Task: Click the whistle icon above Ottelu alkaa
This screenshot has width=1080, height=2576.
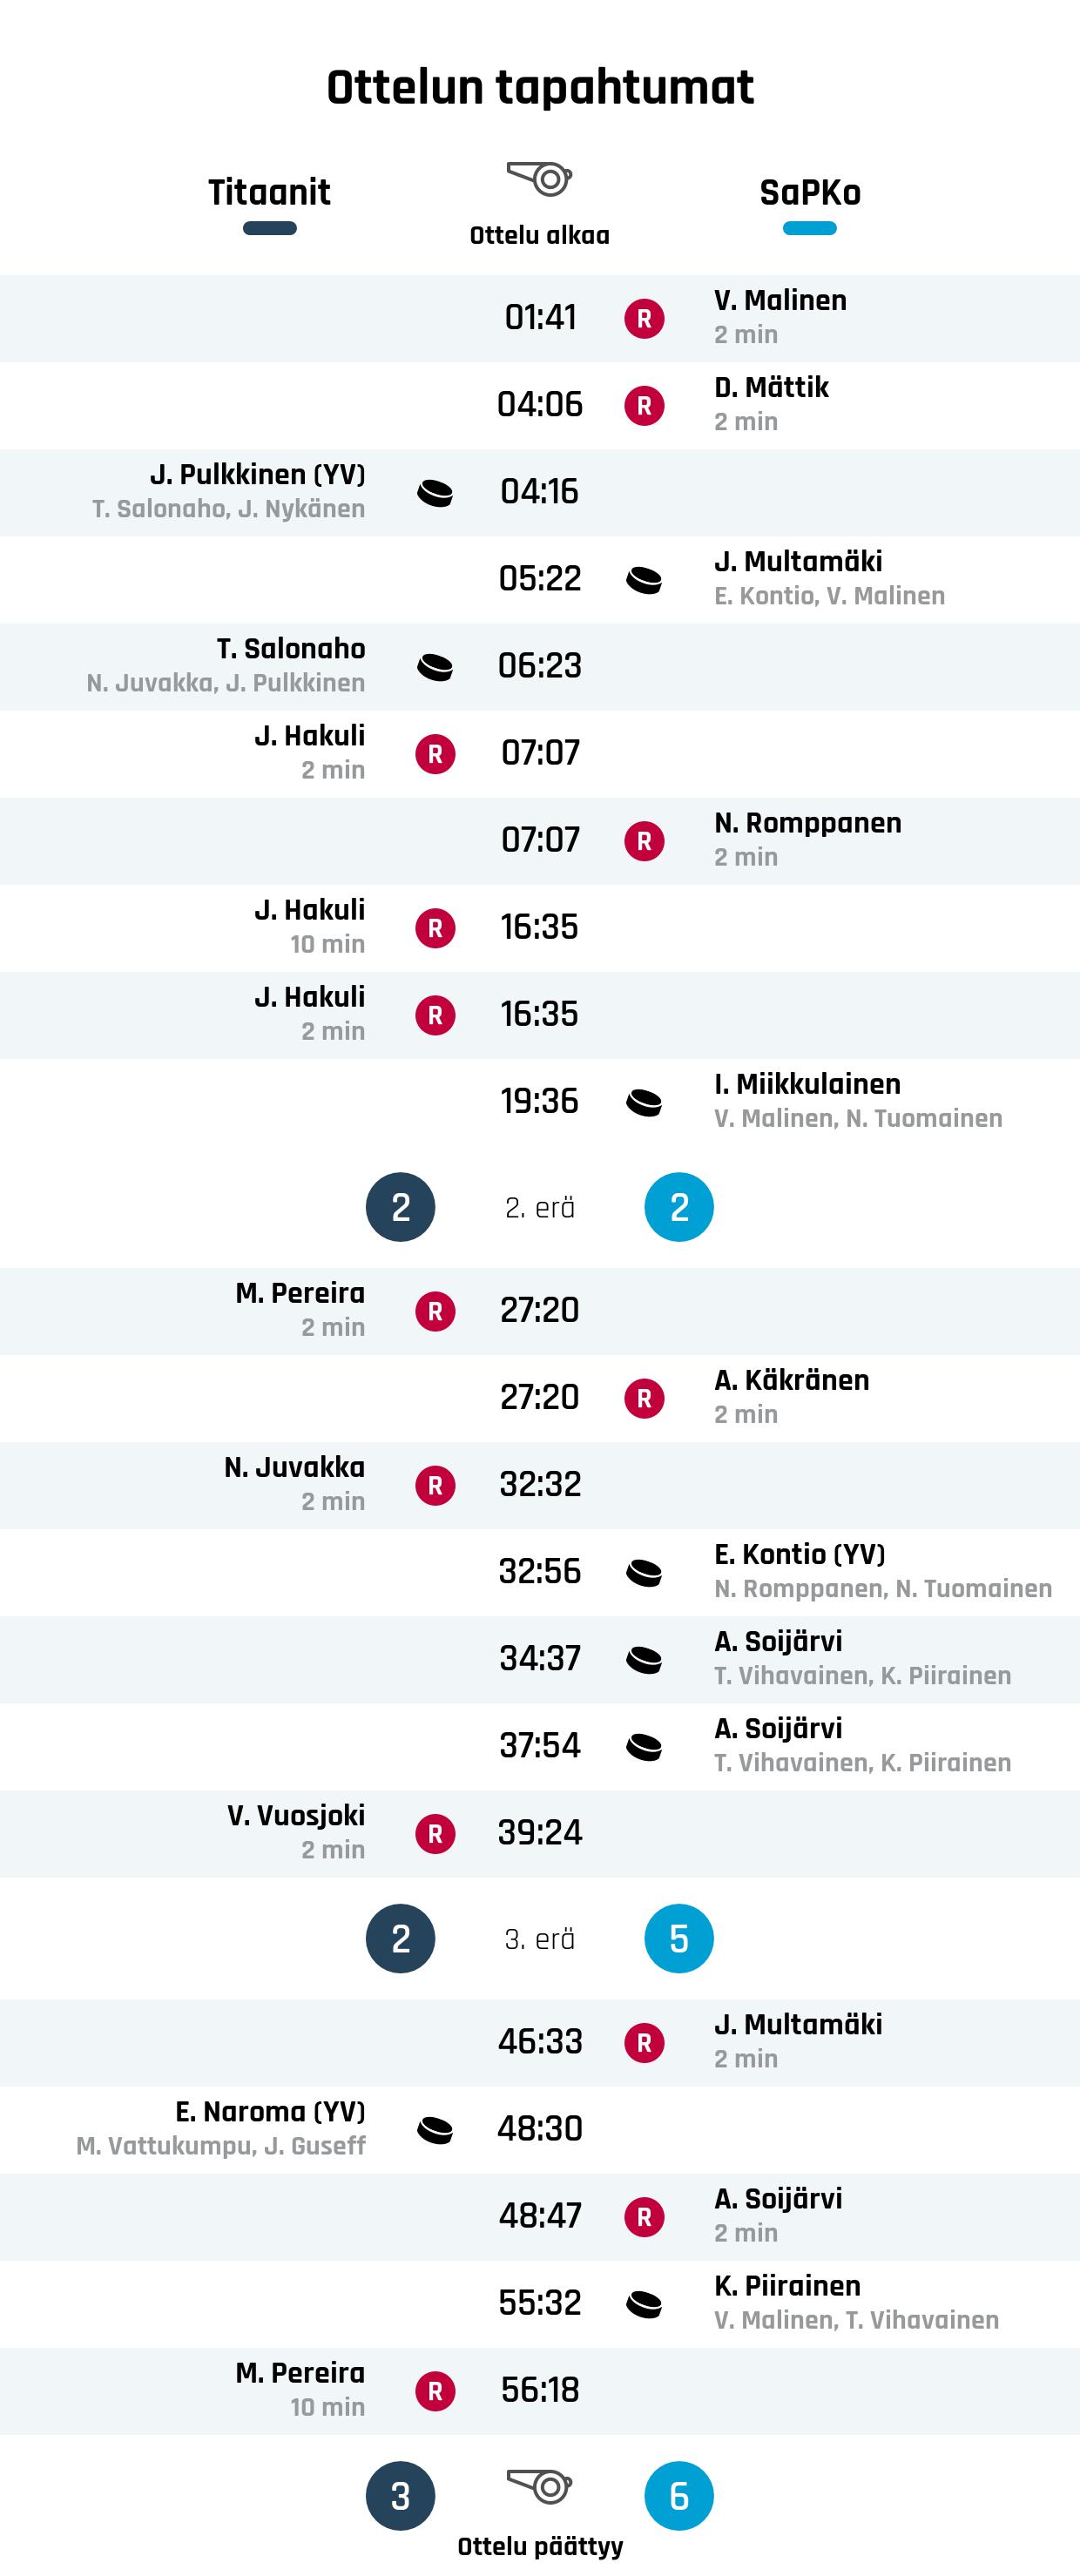Action: tap(539, 179)
